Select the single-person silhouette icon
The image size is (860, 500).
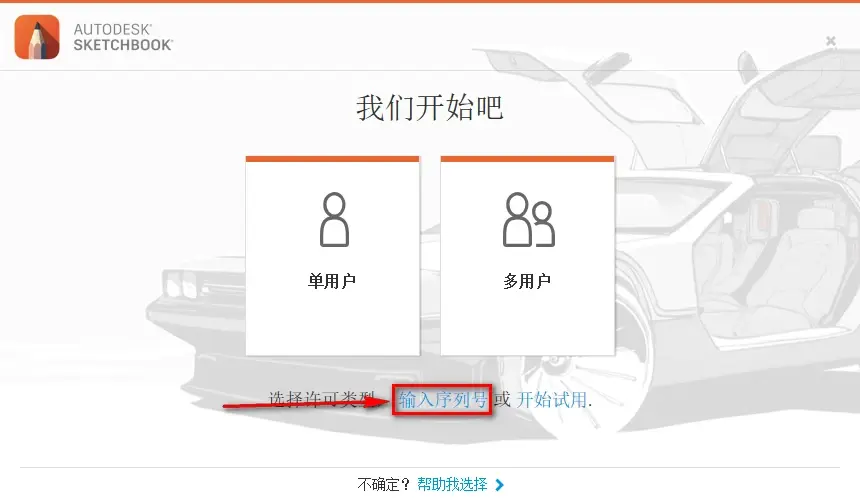pos(334,219)
